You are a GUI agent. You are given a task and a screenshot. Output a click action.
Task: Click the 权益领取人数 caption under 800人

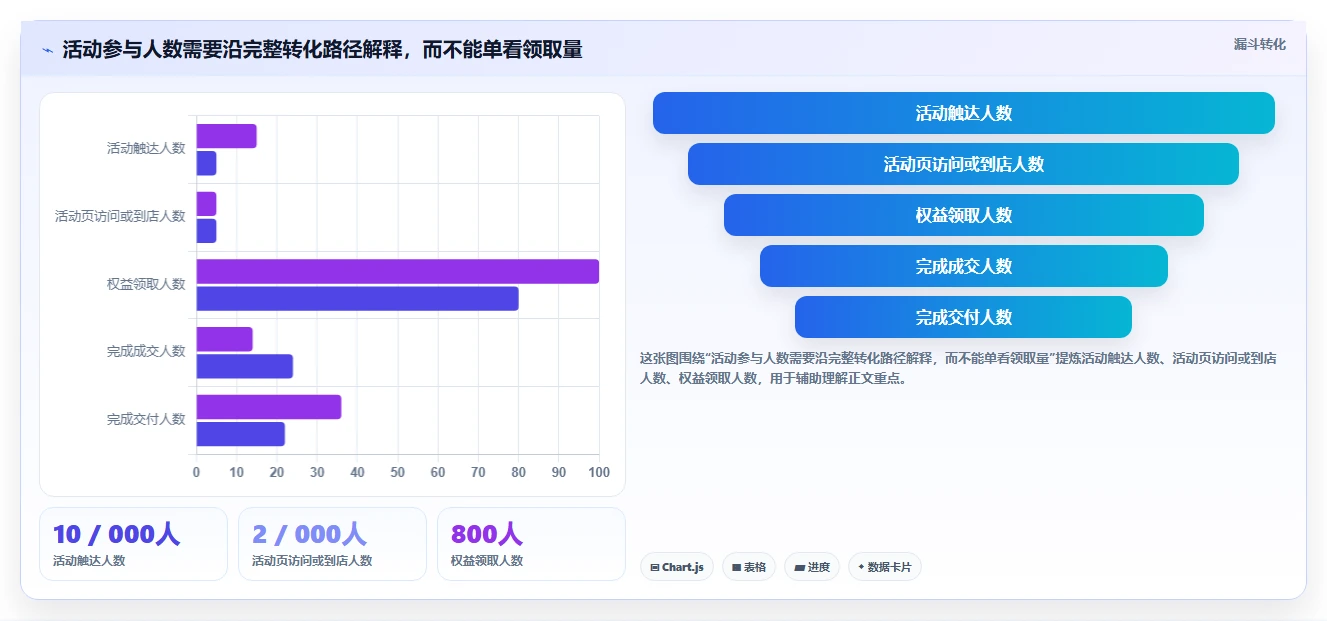(487, 561)
